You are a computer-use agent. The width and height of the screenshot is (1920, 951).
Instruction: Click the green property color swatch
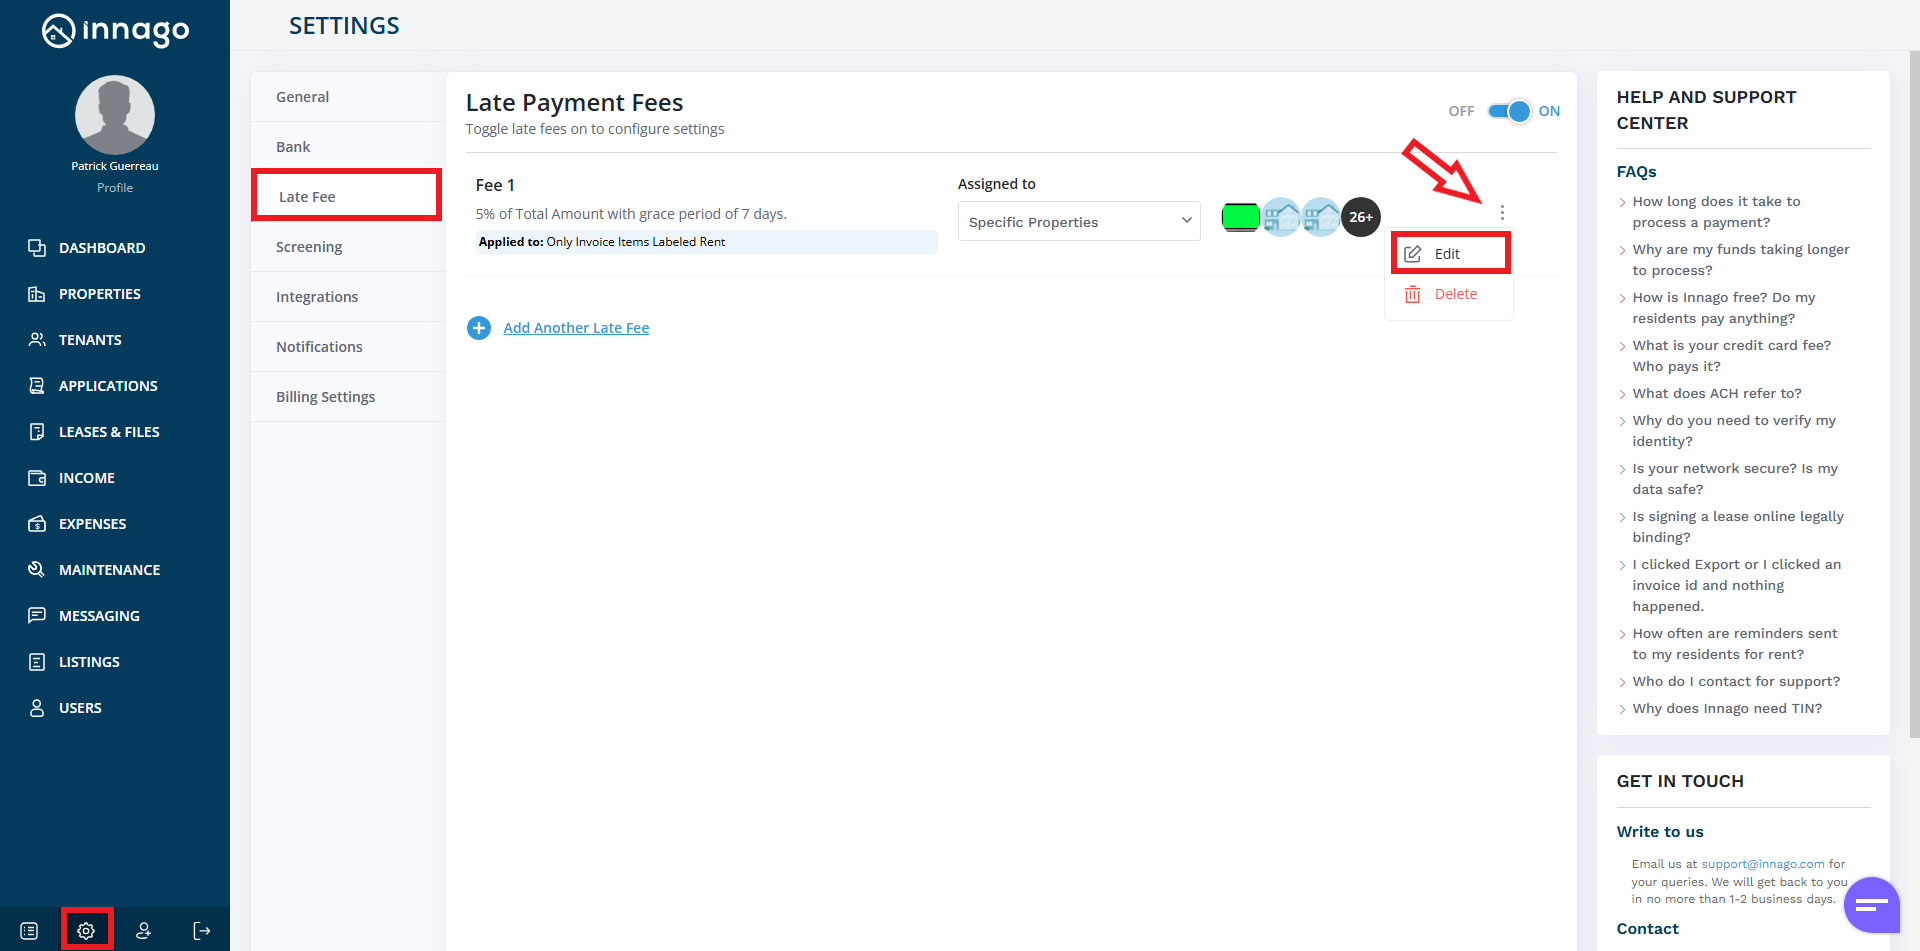pyautogui.click(x=1240, y=216)
